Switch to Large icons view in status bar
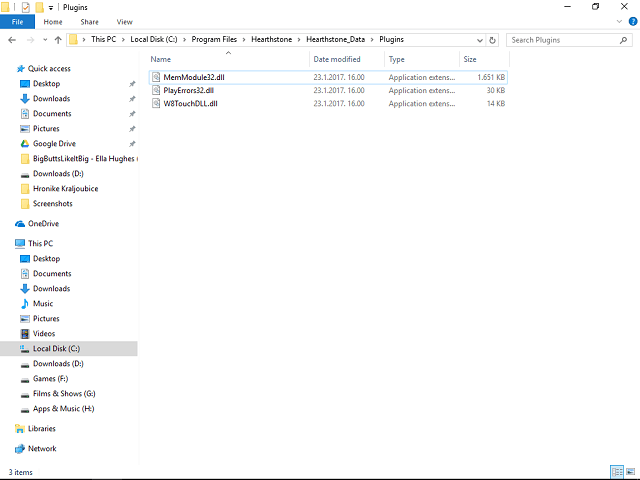640x480 pixels. (631, 472)
